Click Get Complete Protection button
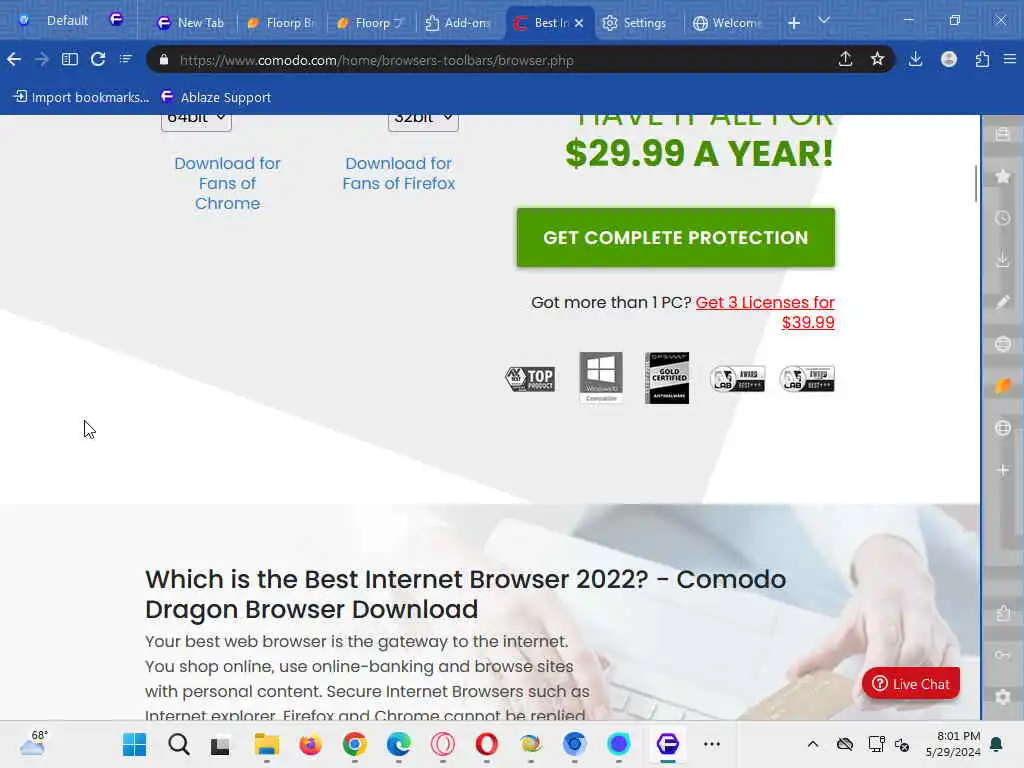1024x768 pixels. point(675,238)
